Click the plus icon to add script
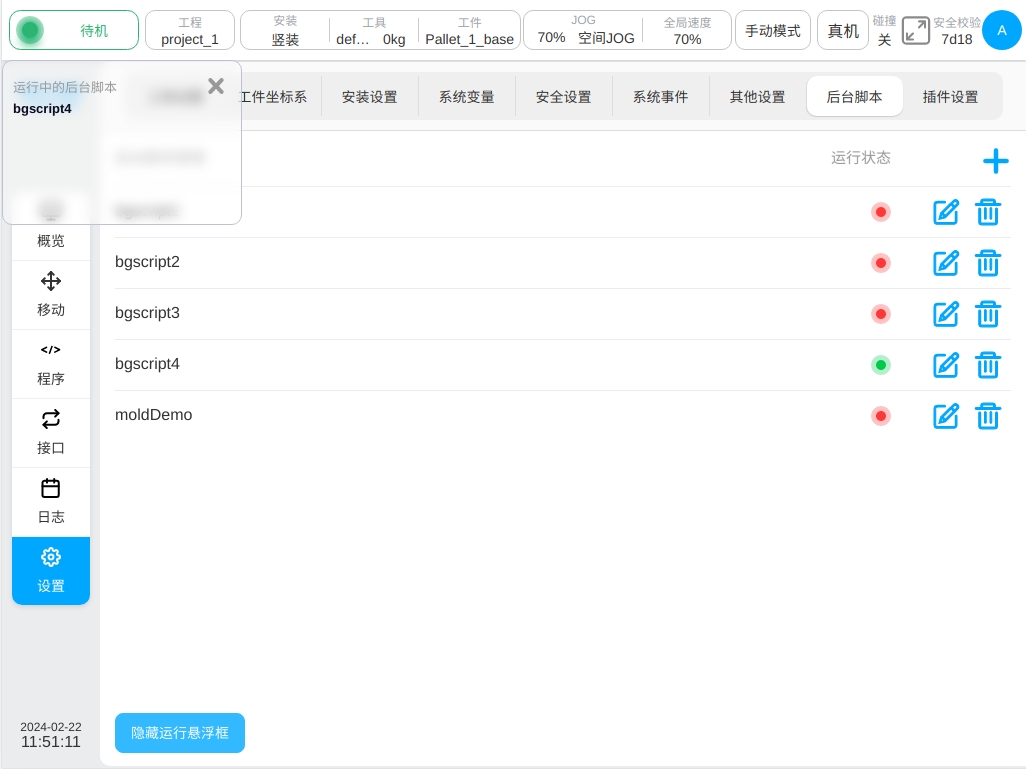Screen dimensions: 1026x769 995,161
